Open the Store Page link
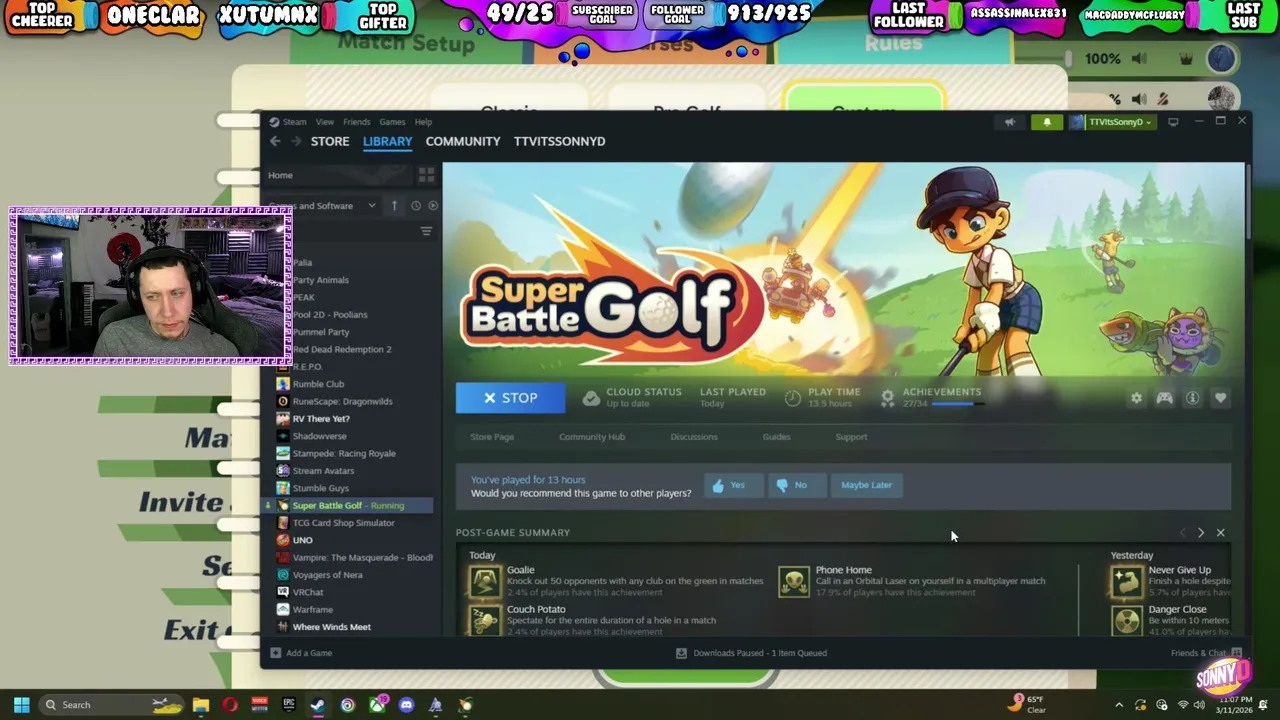The width and height of the screenshot is (1280, 720). point(492,437)
